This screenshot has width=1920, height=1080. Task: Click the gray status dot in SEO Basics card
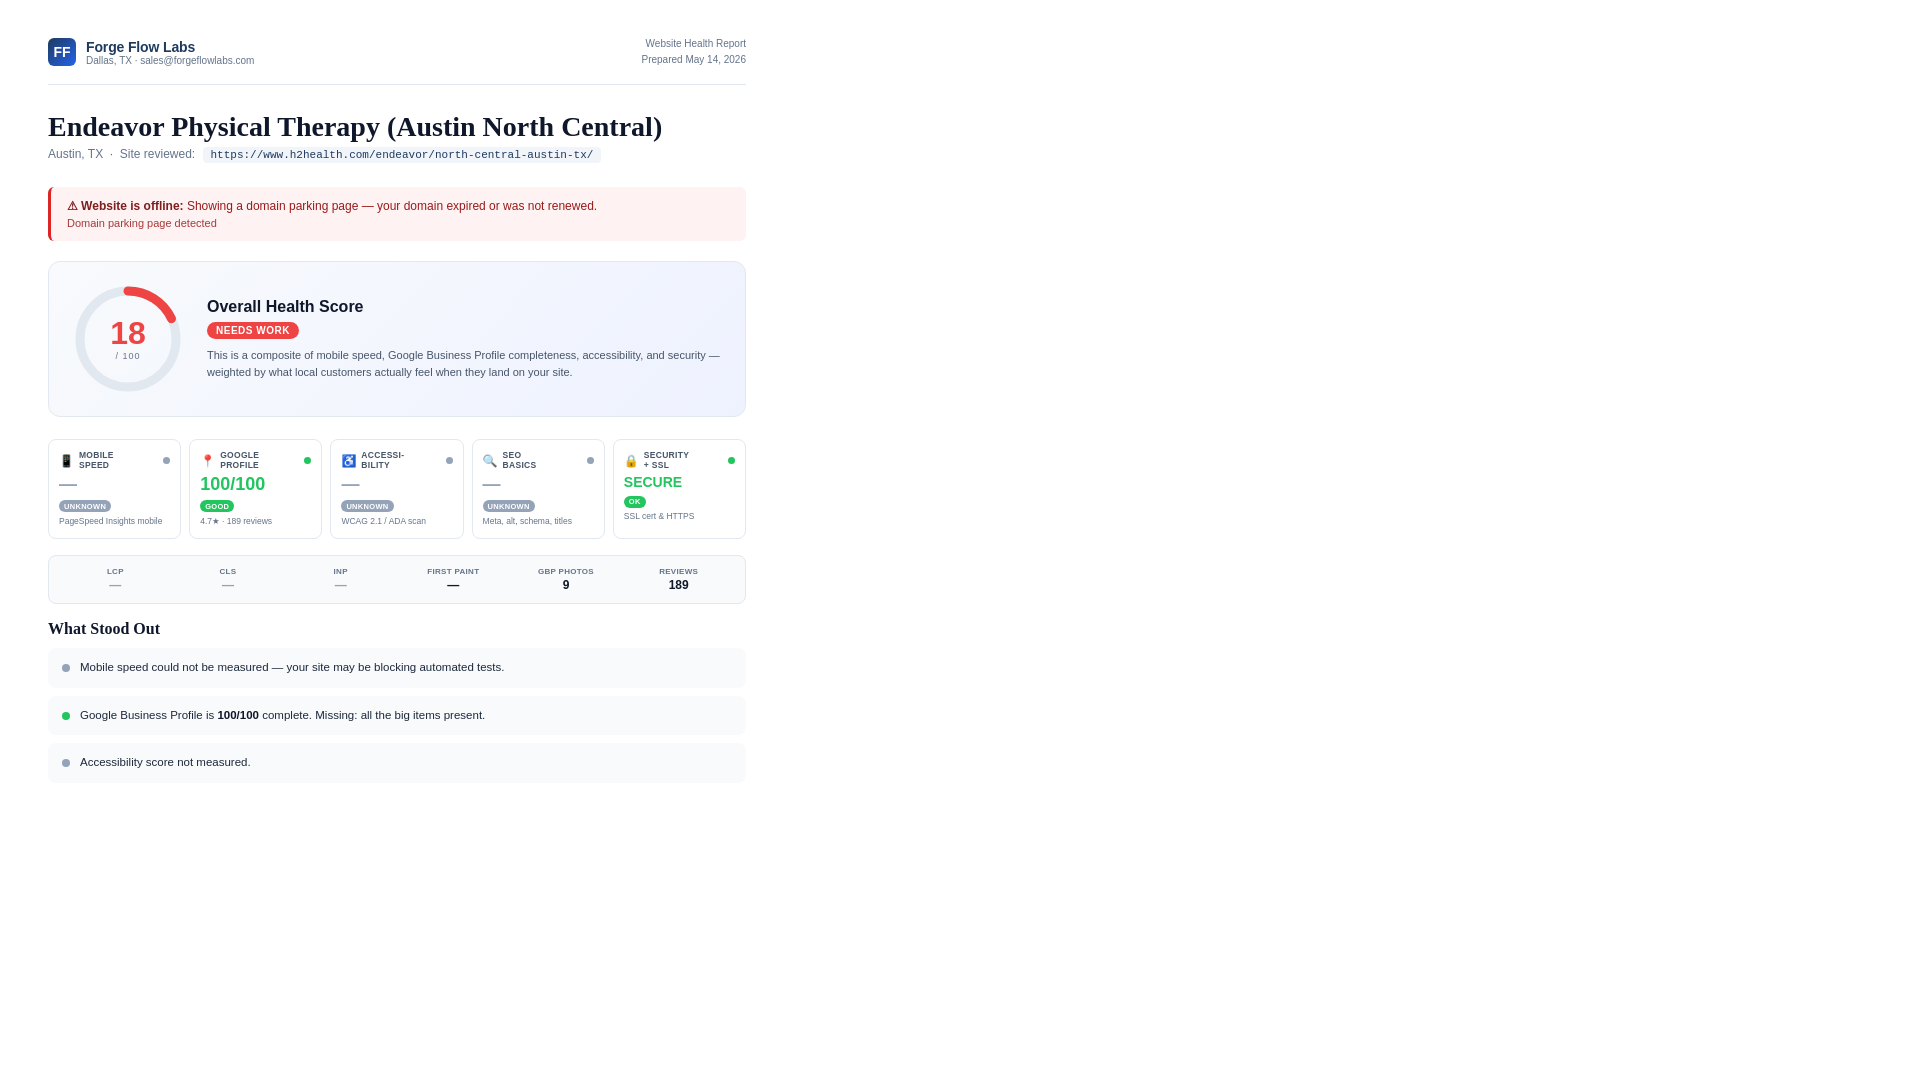point(590,461)
